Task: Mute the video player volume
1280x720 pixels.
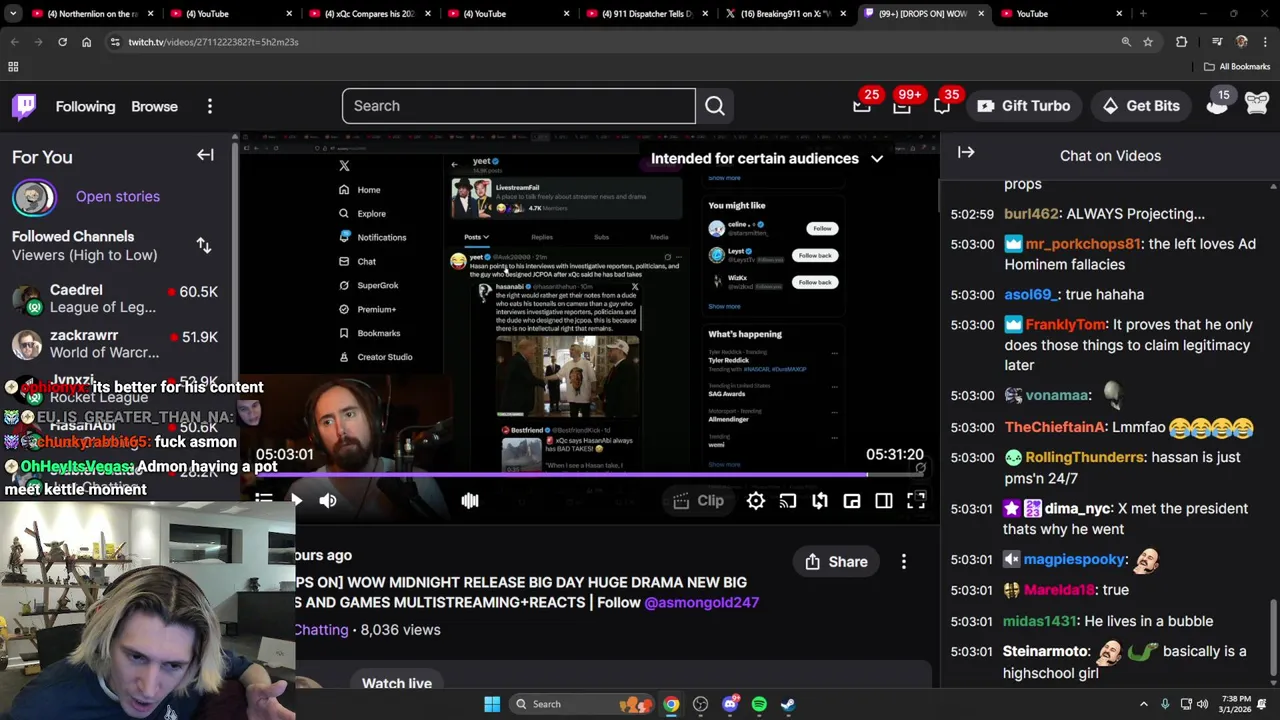Action: point(328,501)
